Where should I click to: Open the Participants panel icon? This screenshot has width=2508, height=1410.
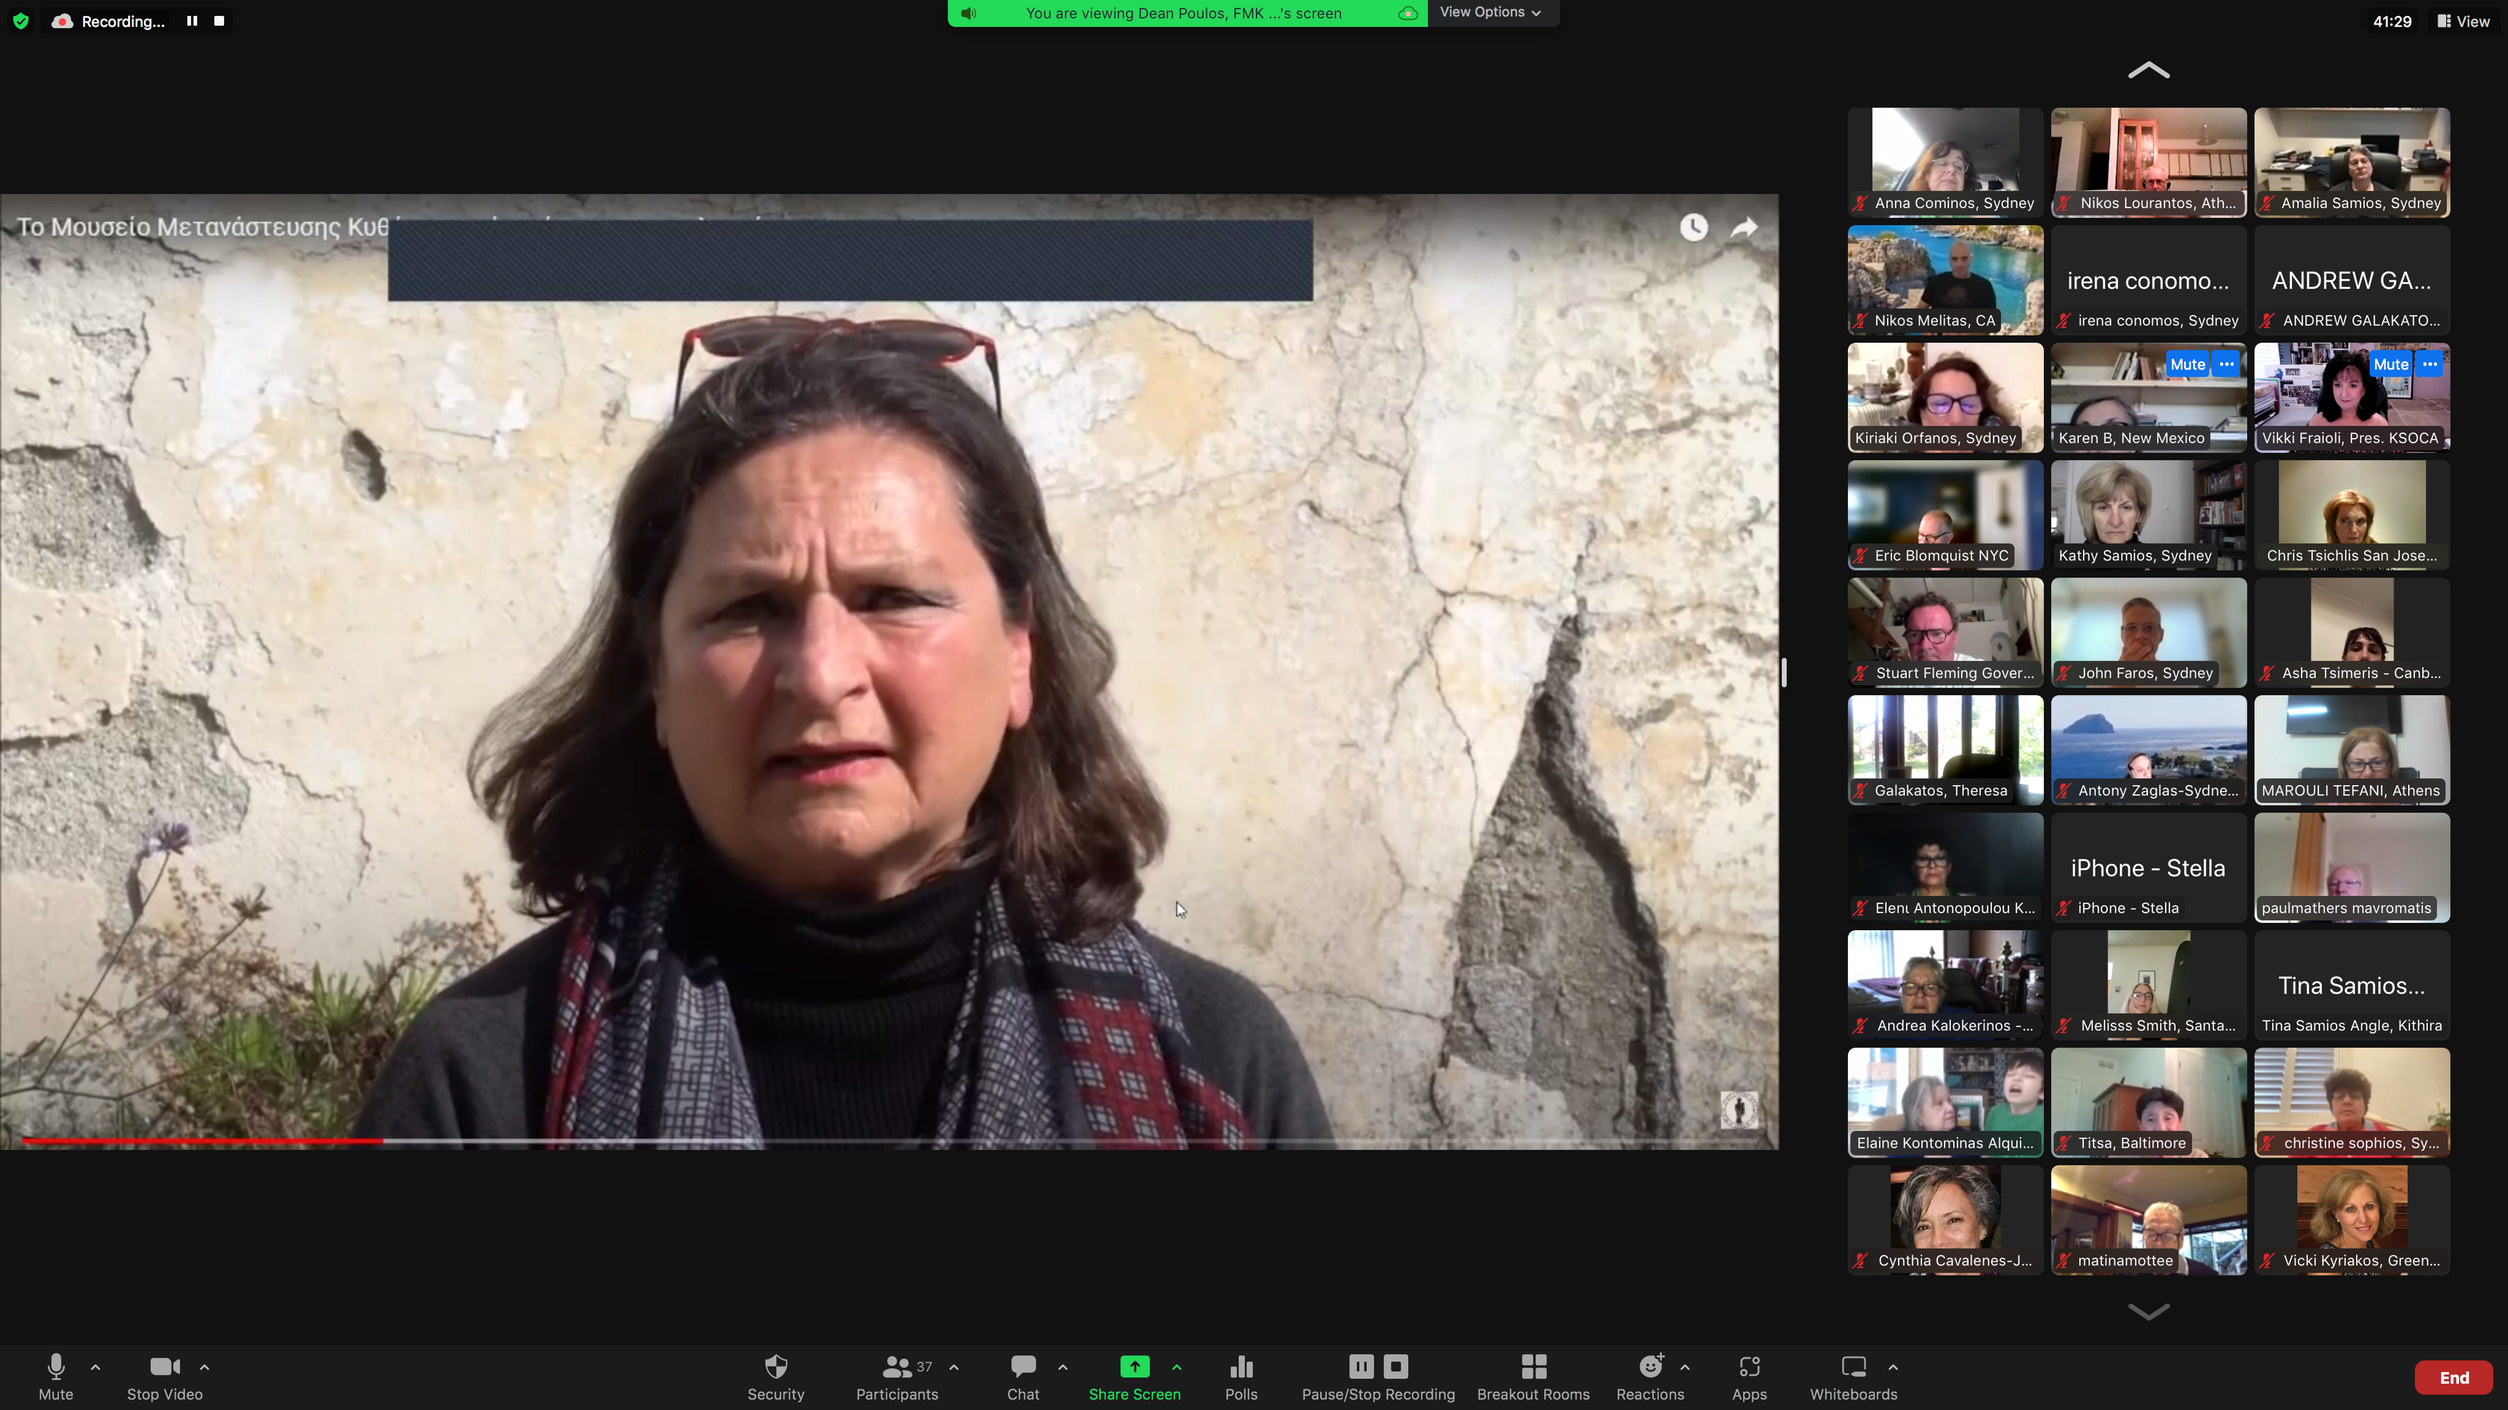point(896,1367)
